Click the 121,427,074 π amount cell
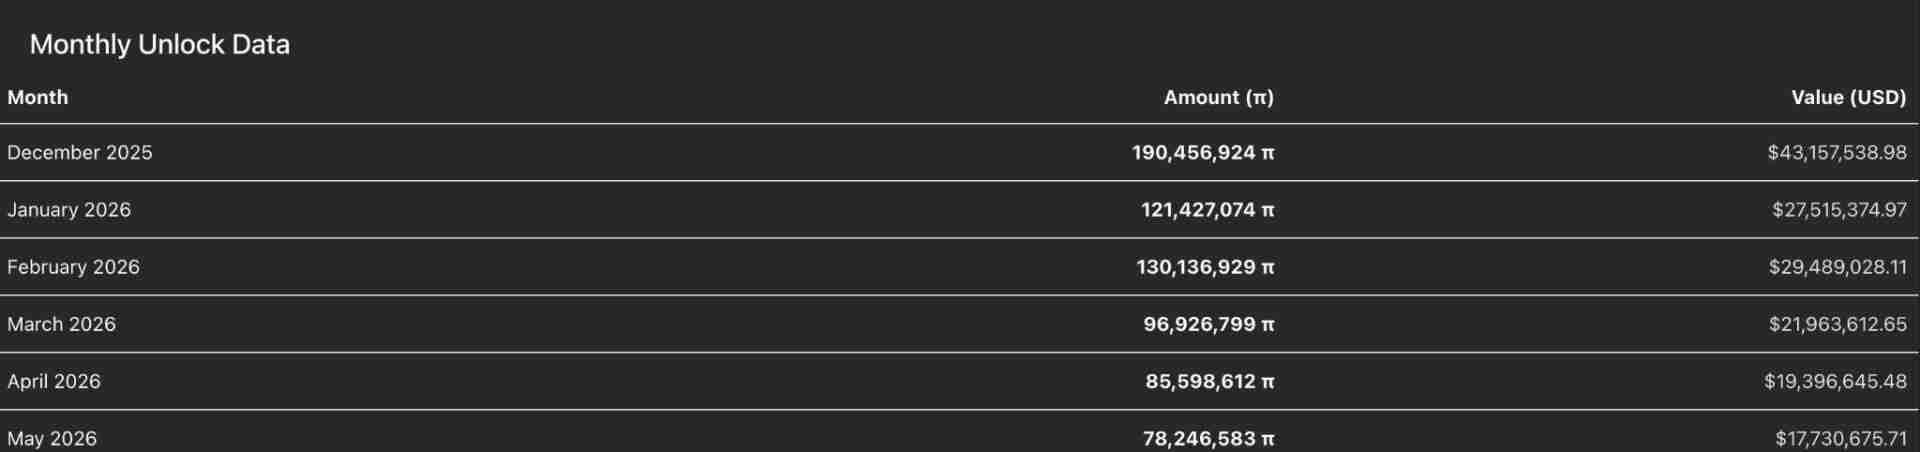The height and width of the screenshot is (452, 1920). (x=1207, y=210)
